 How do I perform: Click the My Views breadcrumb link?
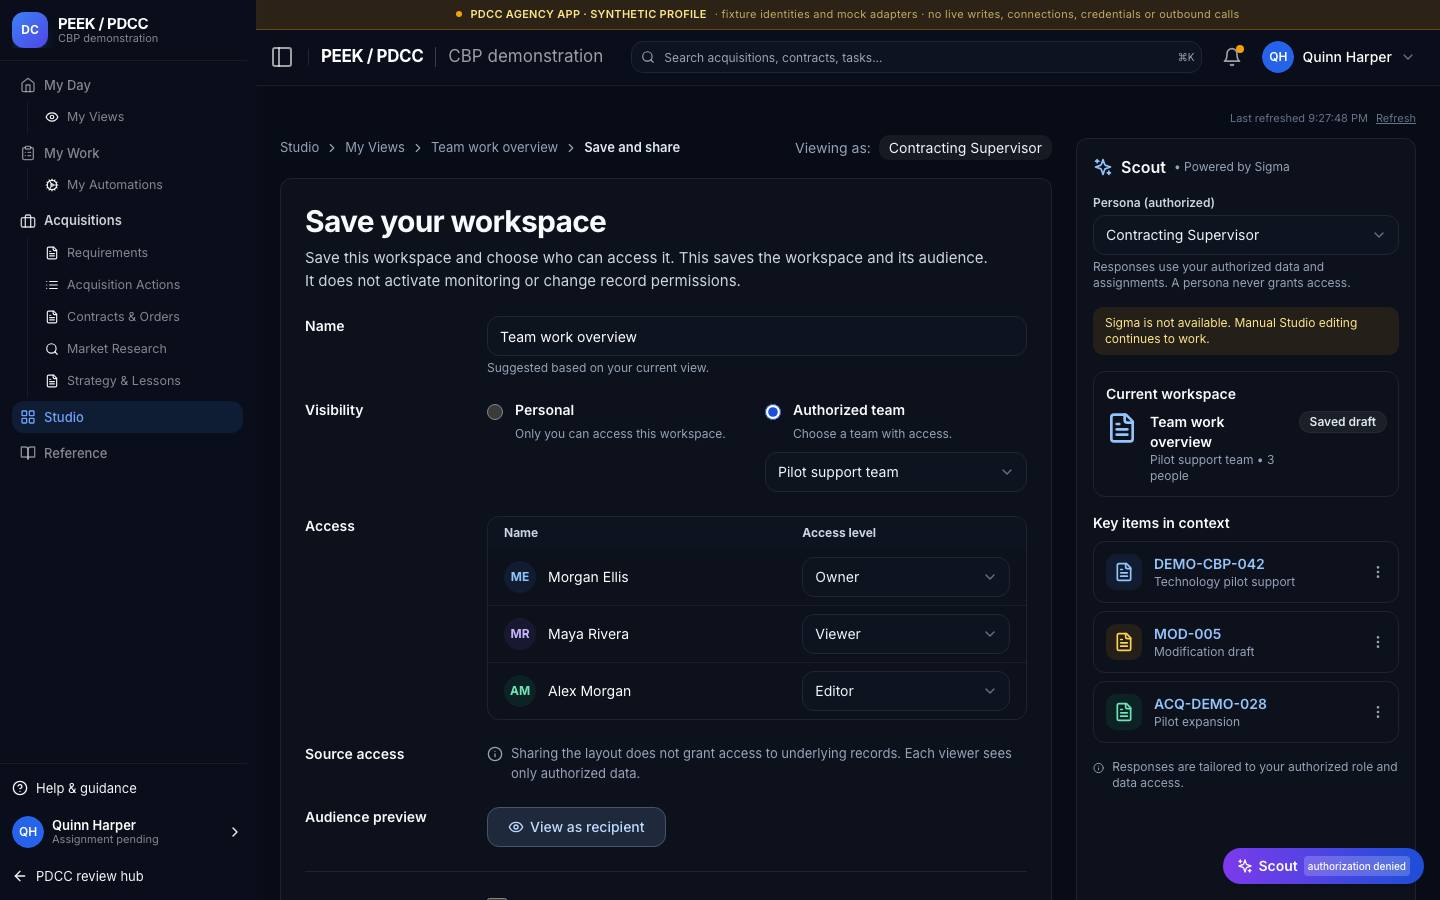pos(375,147)
